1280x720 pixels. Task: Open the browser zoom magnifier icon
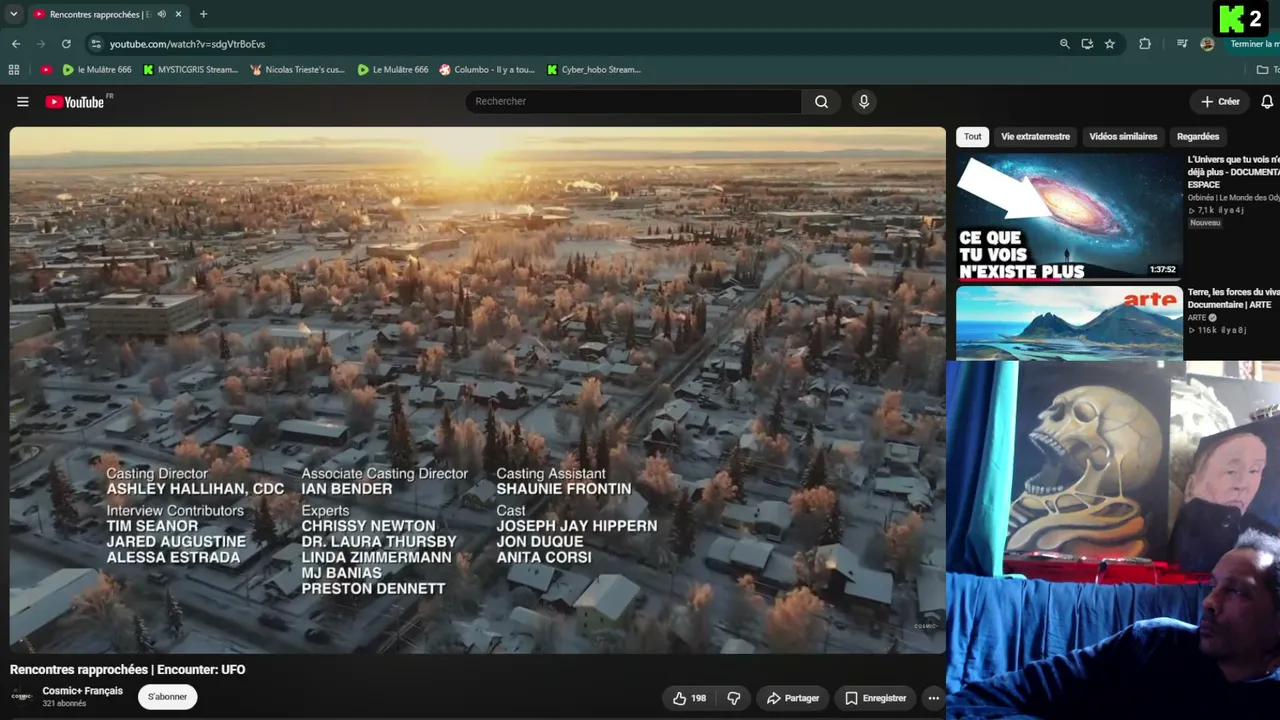1065,44
